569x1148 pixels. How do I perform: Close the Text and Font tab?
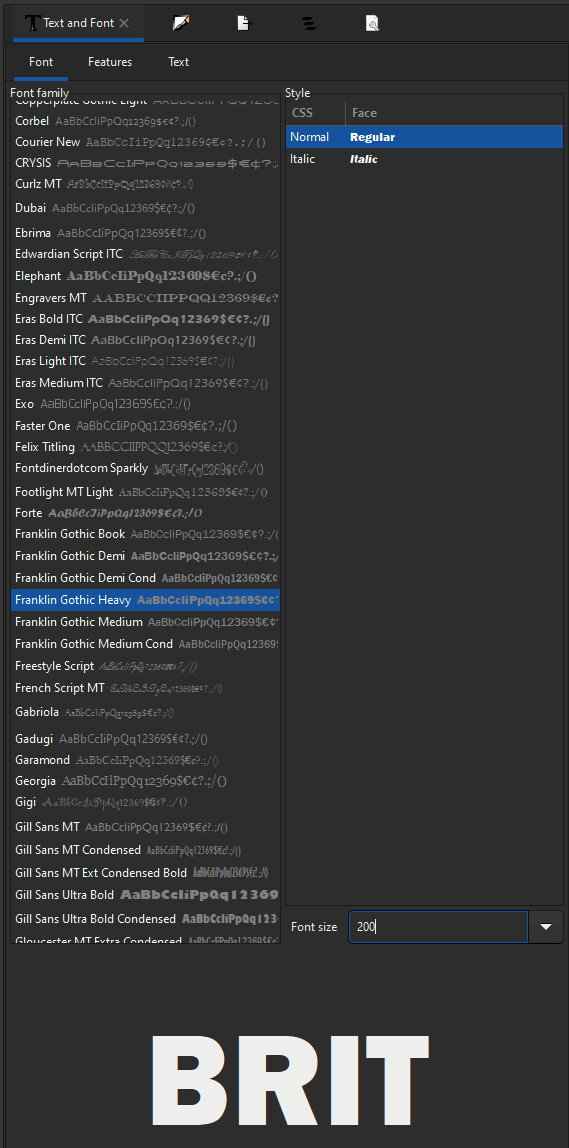pos(124,23)
